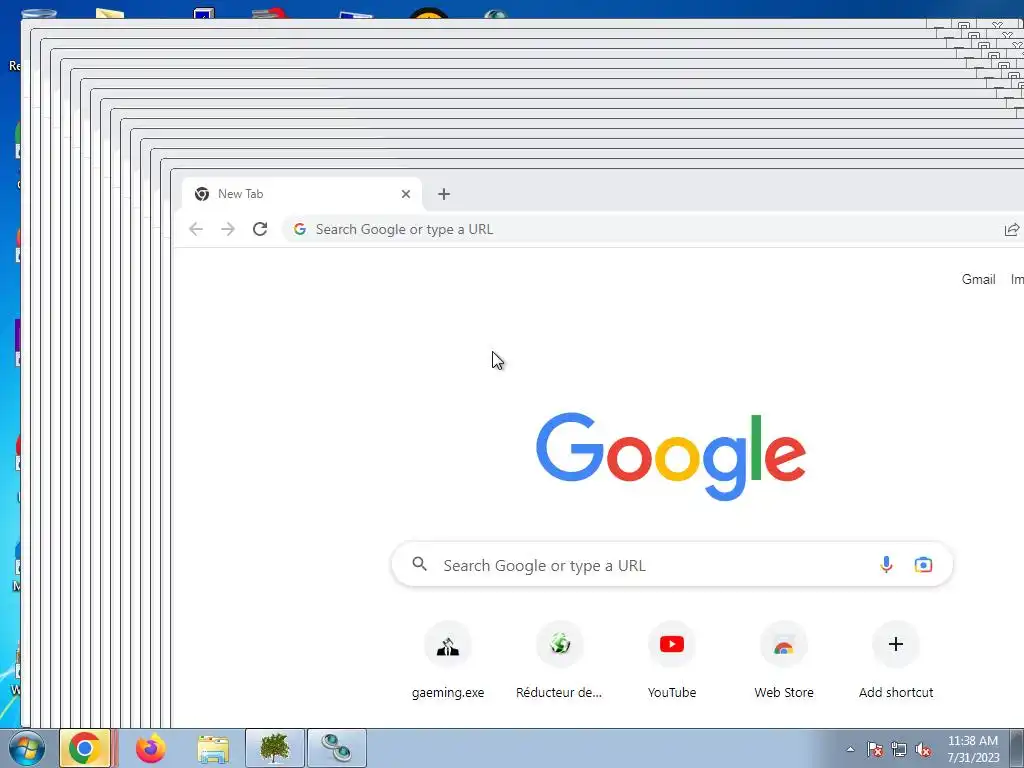Share this page icon in address bar
The image size is (1024, 768).
(x=1012, y=229)
